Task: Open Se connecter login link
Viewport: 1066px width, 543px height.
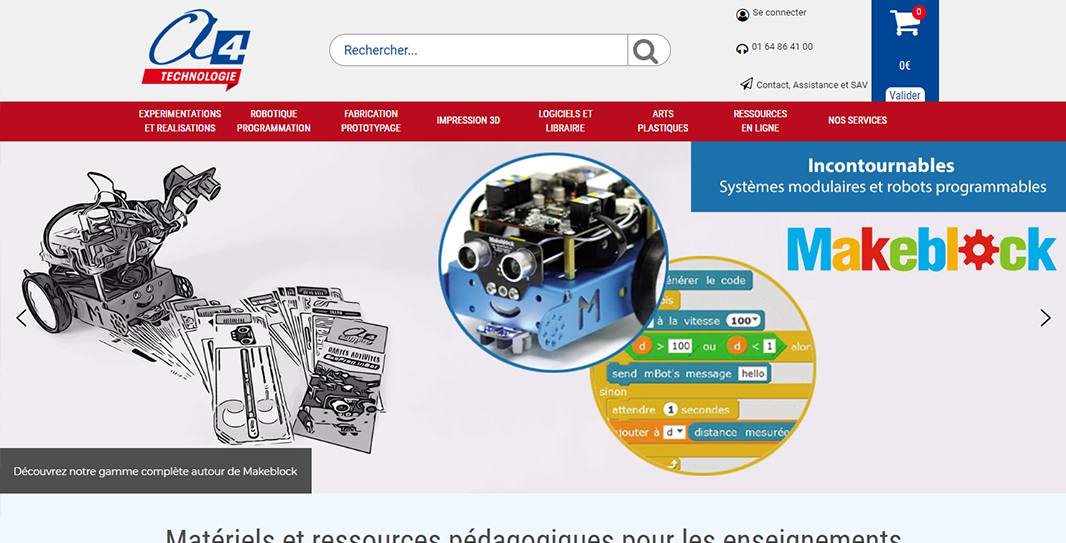Action: click(779, 13)
